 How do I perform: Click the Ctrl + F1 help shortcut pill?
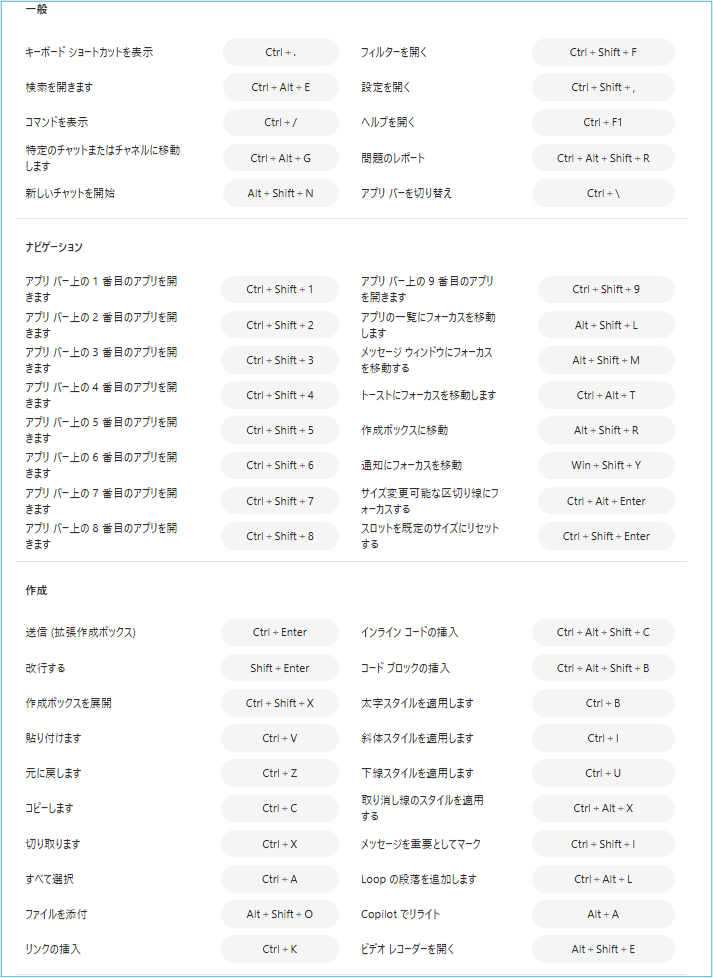[x=603, y=123]
